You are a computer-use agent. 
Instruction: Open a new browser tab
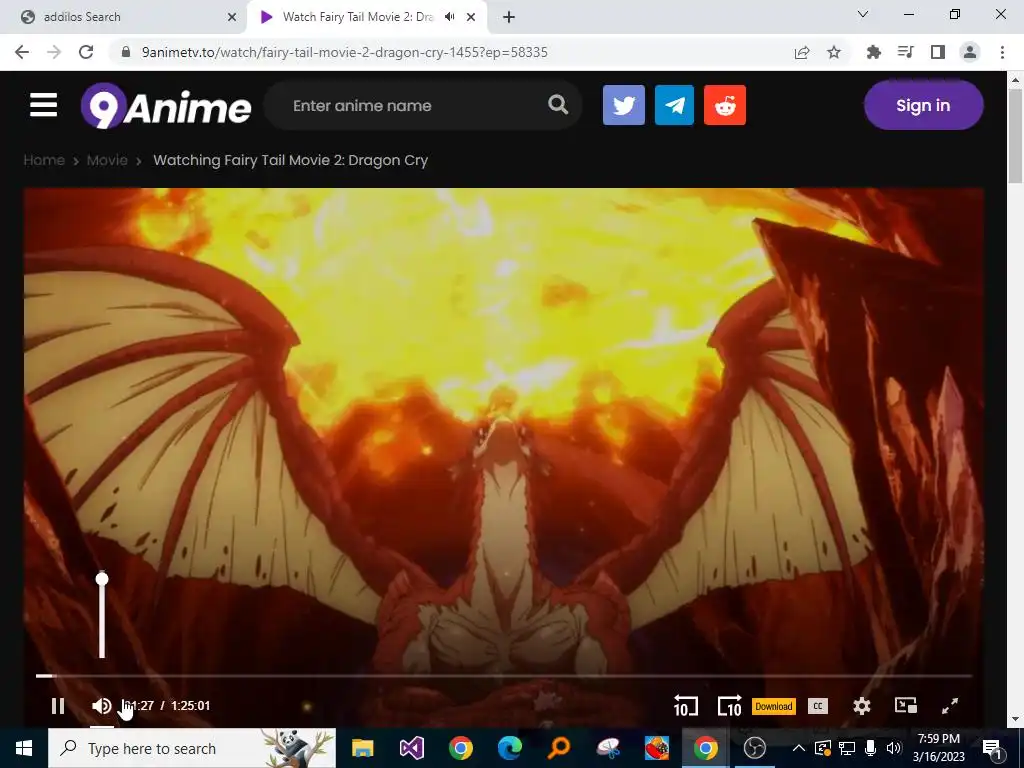pyautogui.click(x=509, y=18)
